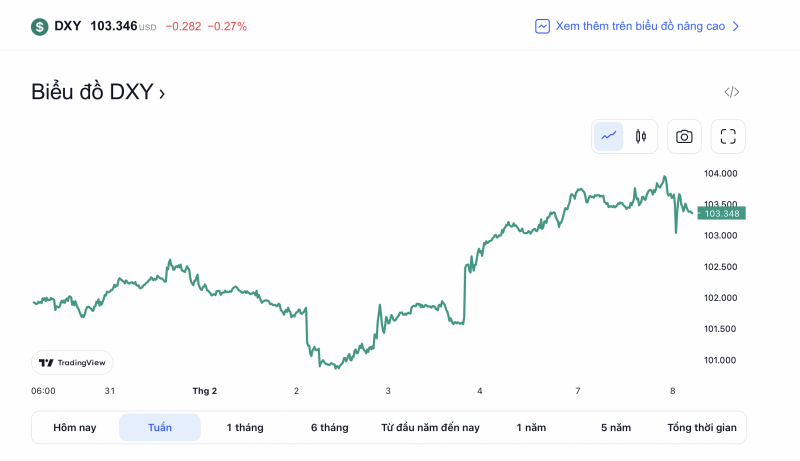
Task: Select the '1 tháng' time range
Action: click(x=245, y=428)
